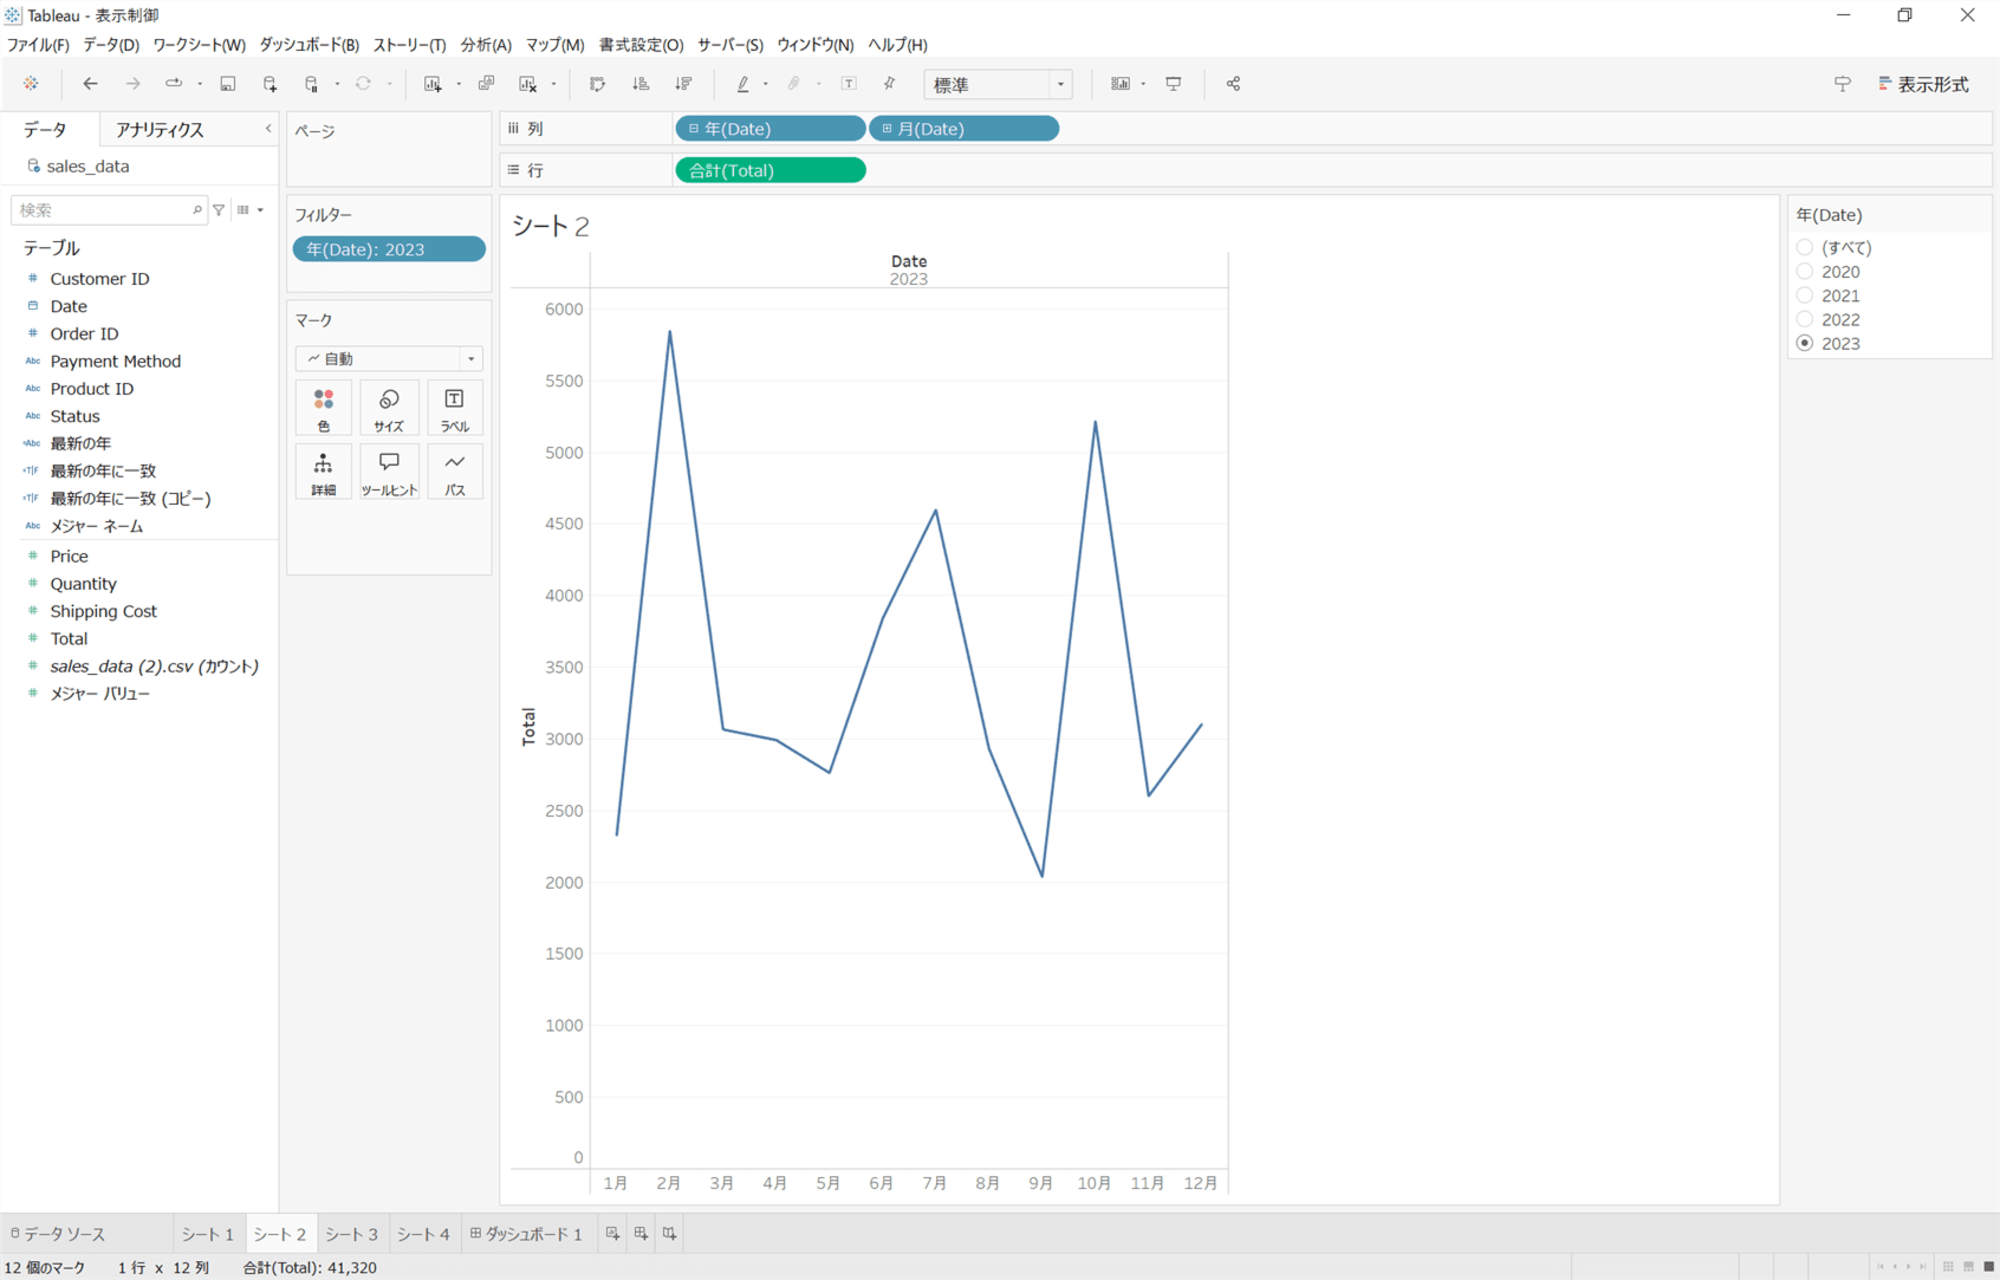Click the fix axes pin icon
Image resolution: width=2000 pixels, height=1280 pixels.
pyautogui.click(x=889, y=84)
